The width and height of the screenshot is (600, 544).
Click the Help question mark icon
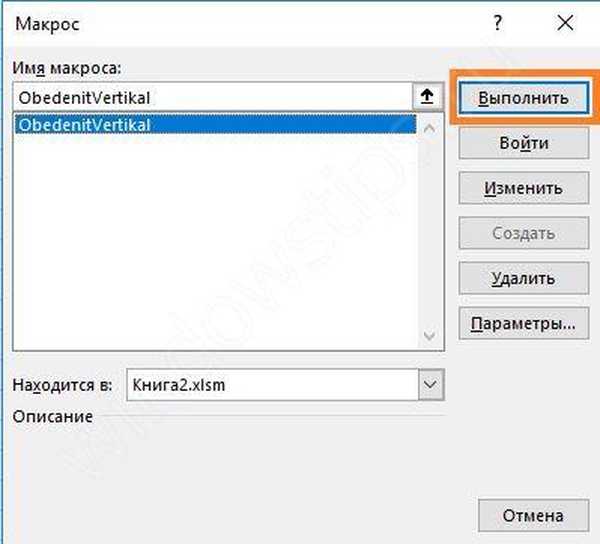tap(497, 23)
